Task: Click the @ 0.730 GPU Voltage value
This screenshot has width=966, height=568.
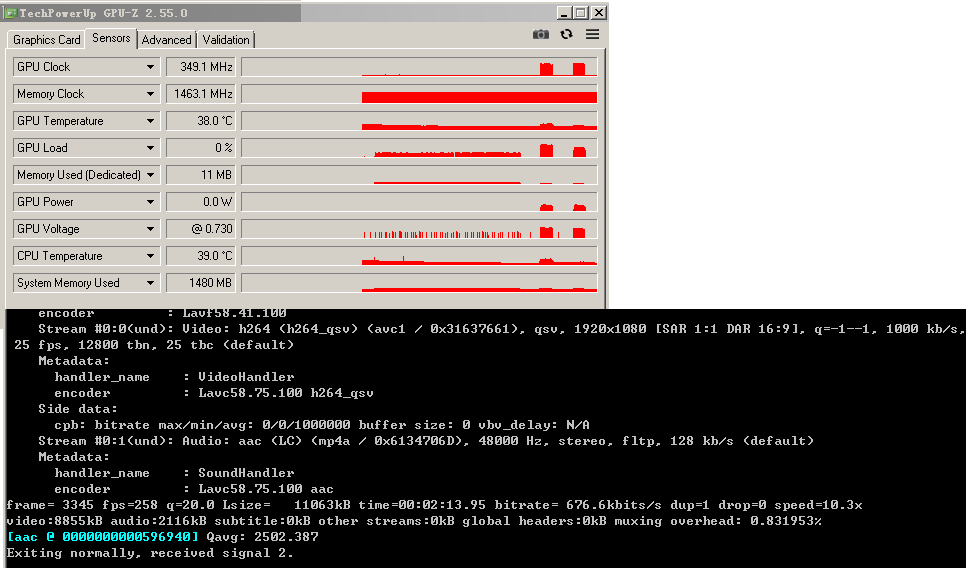Action: pos(200,229)
